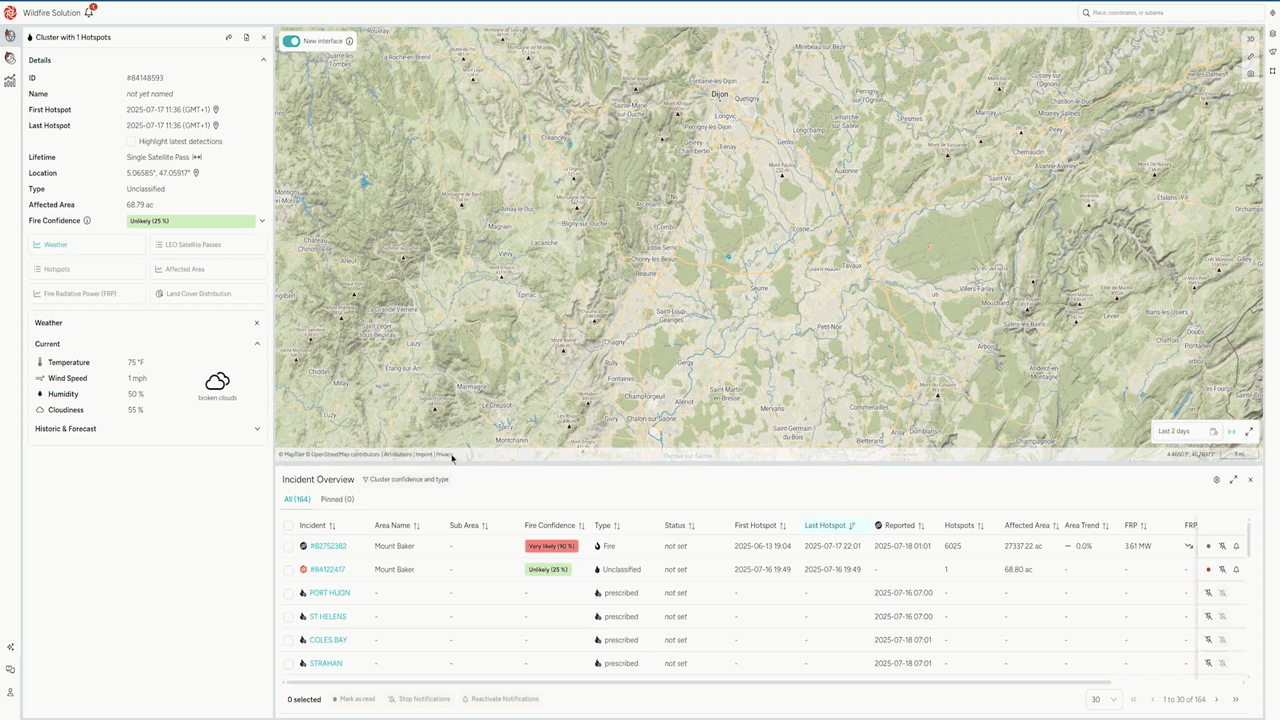This screenshot has height=720, width=1280.
Task: Close the Incident Overview panel
Action: click(x=1250, y=479)
